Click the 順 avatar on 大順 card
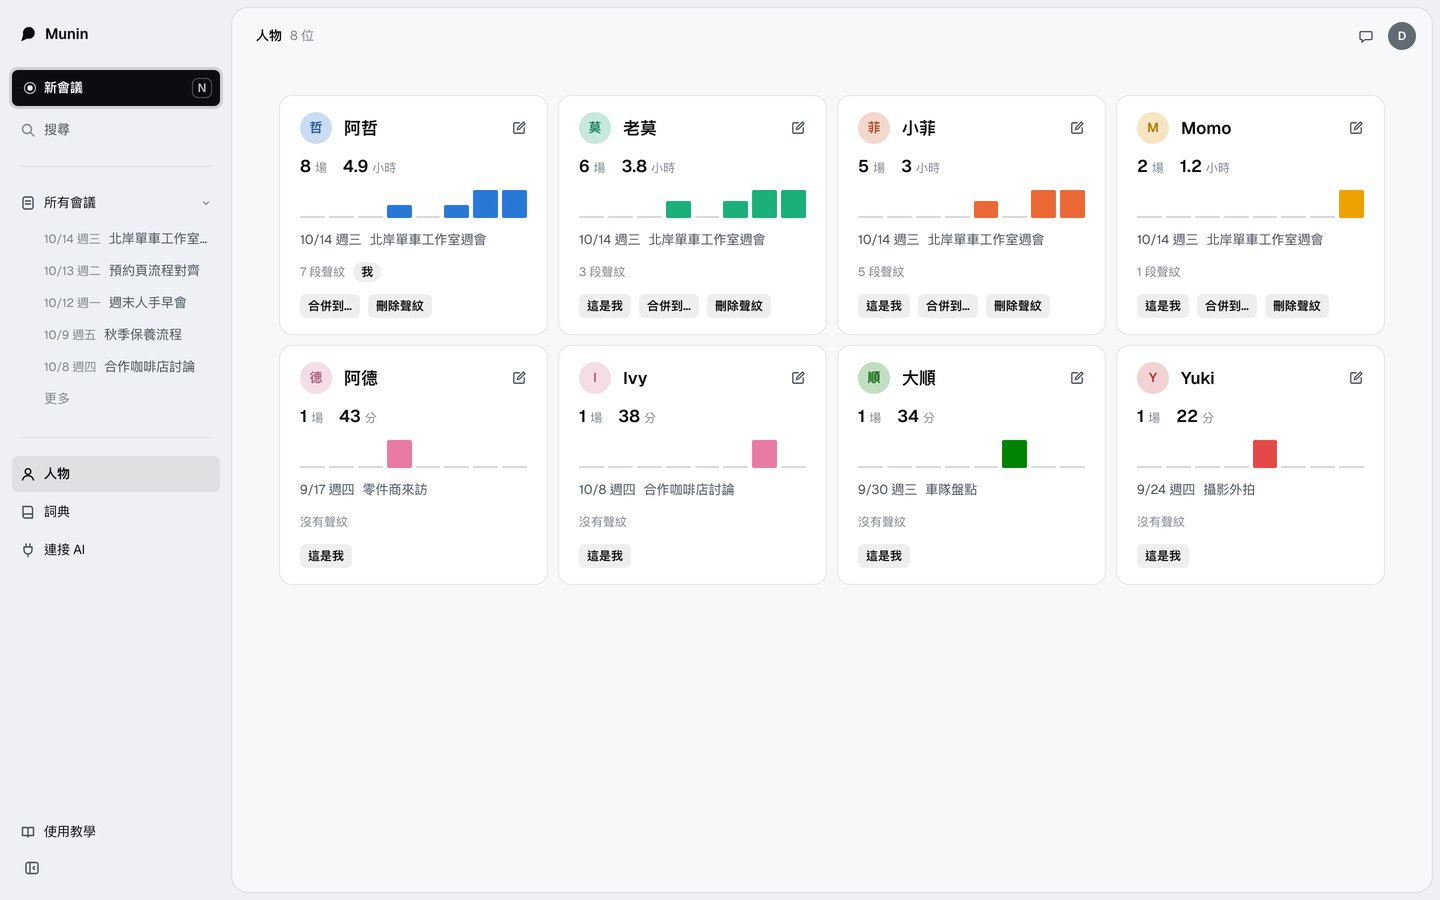This screenshot has height=900, width=1440. (874, 378)
